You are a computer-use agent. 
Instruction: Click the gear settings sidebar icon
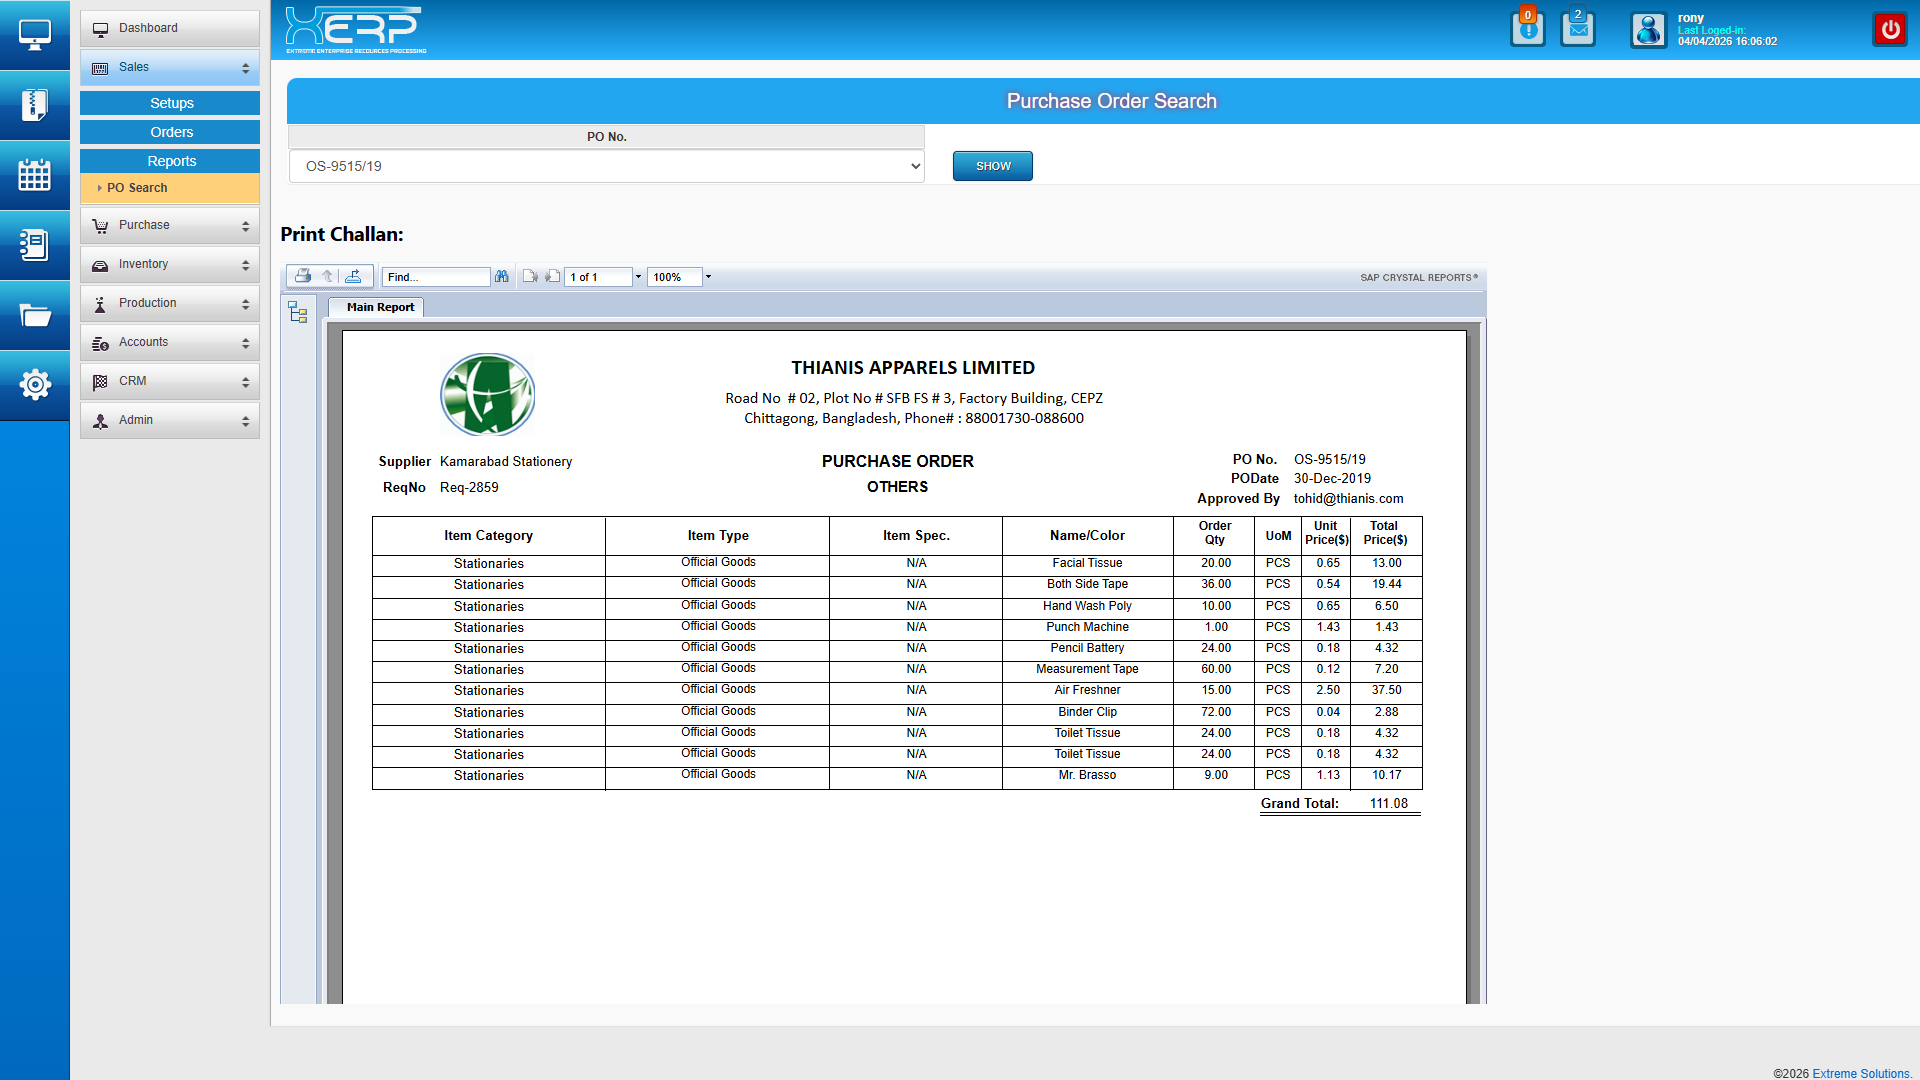(35, 384)
